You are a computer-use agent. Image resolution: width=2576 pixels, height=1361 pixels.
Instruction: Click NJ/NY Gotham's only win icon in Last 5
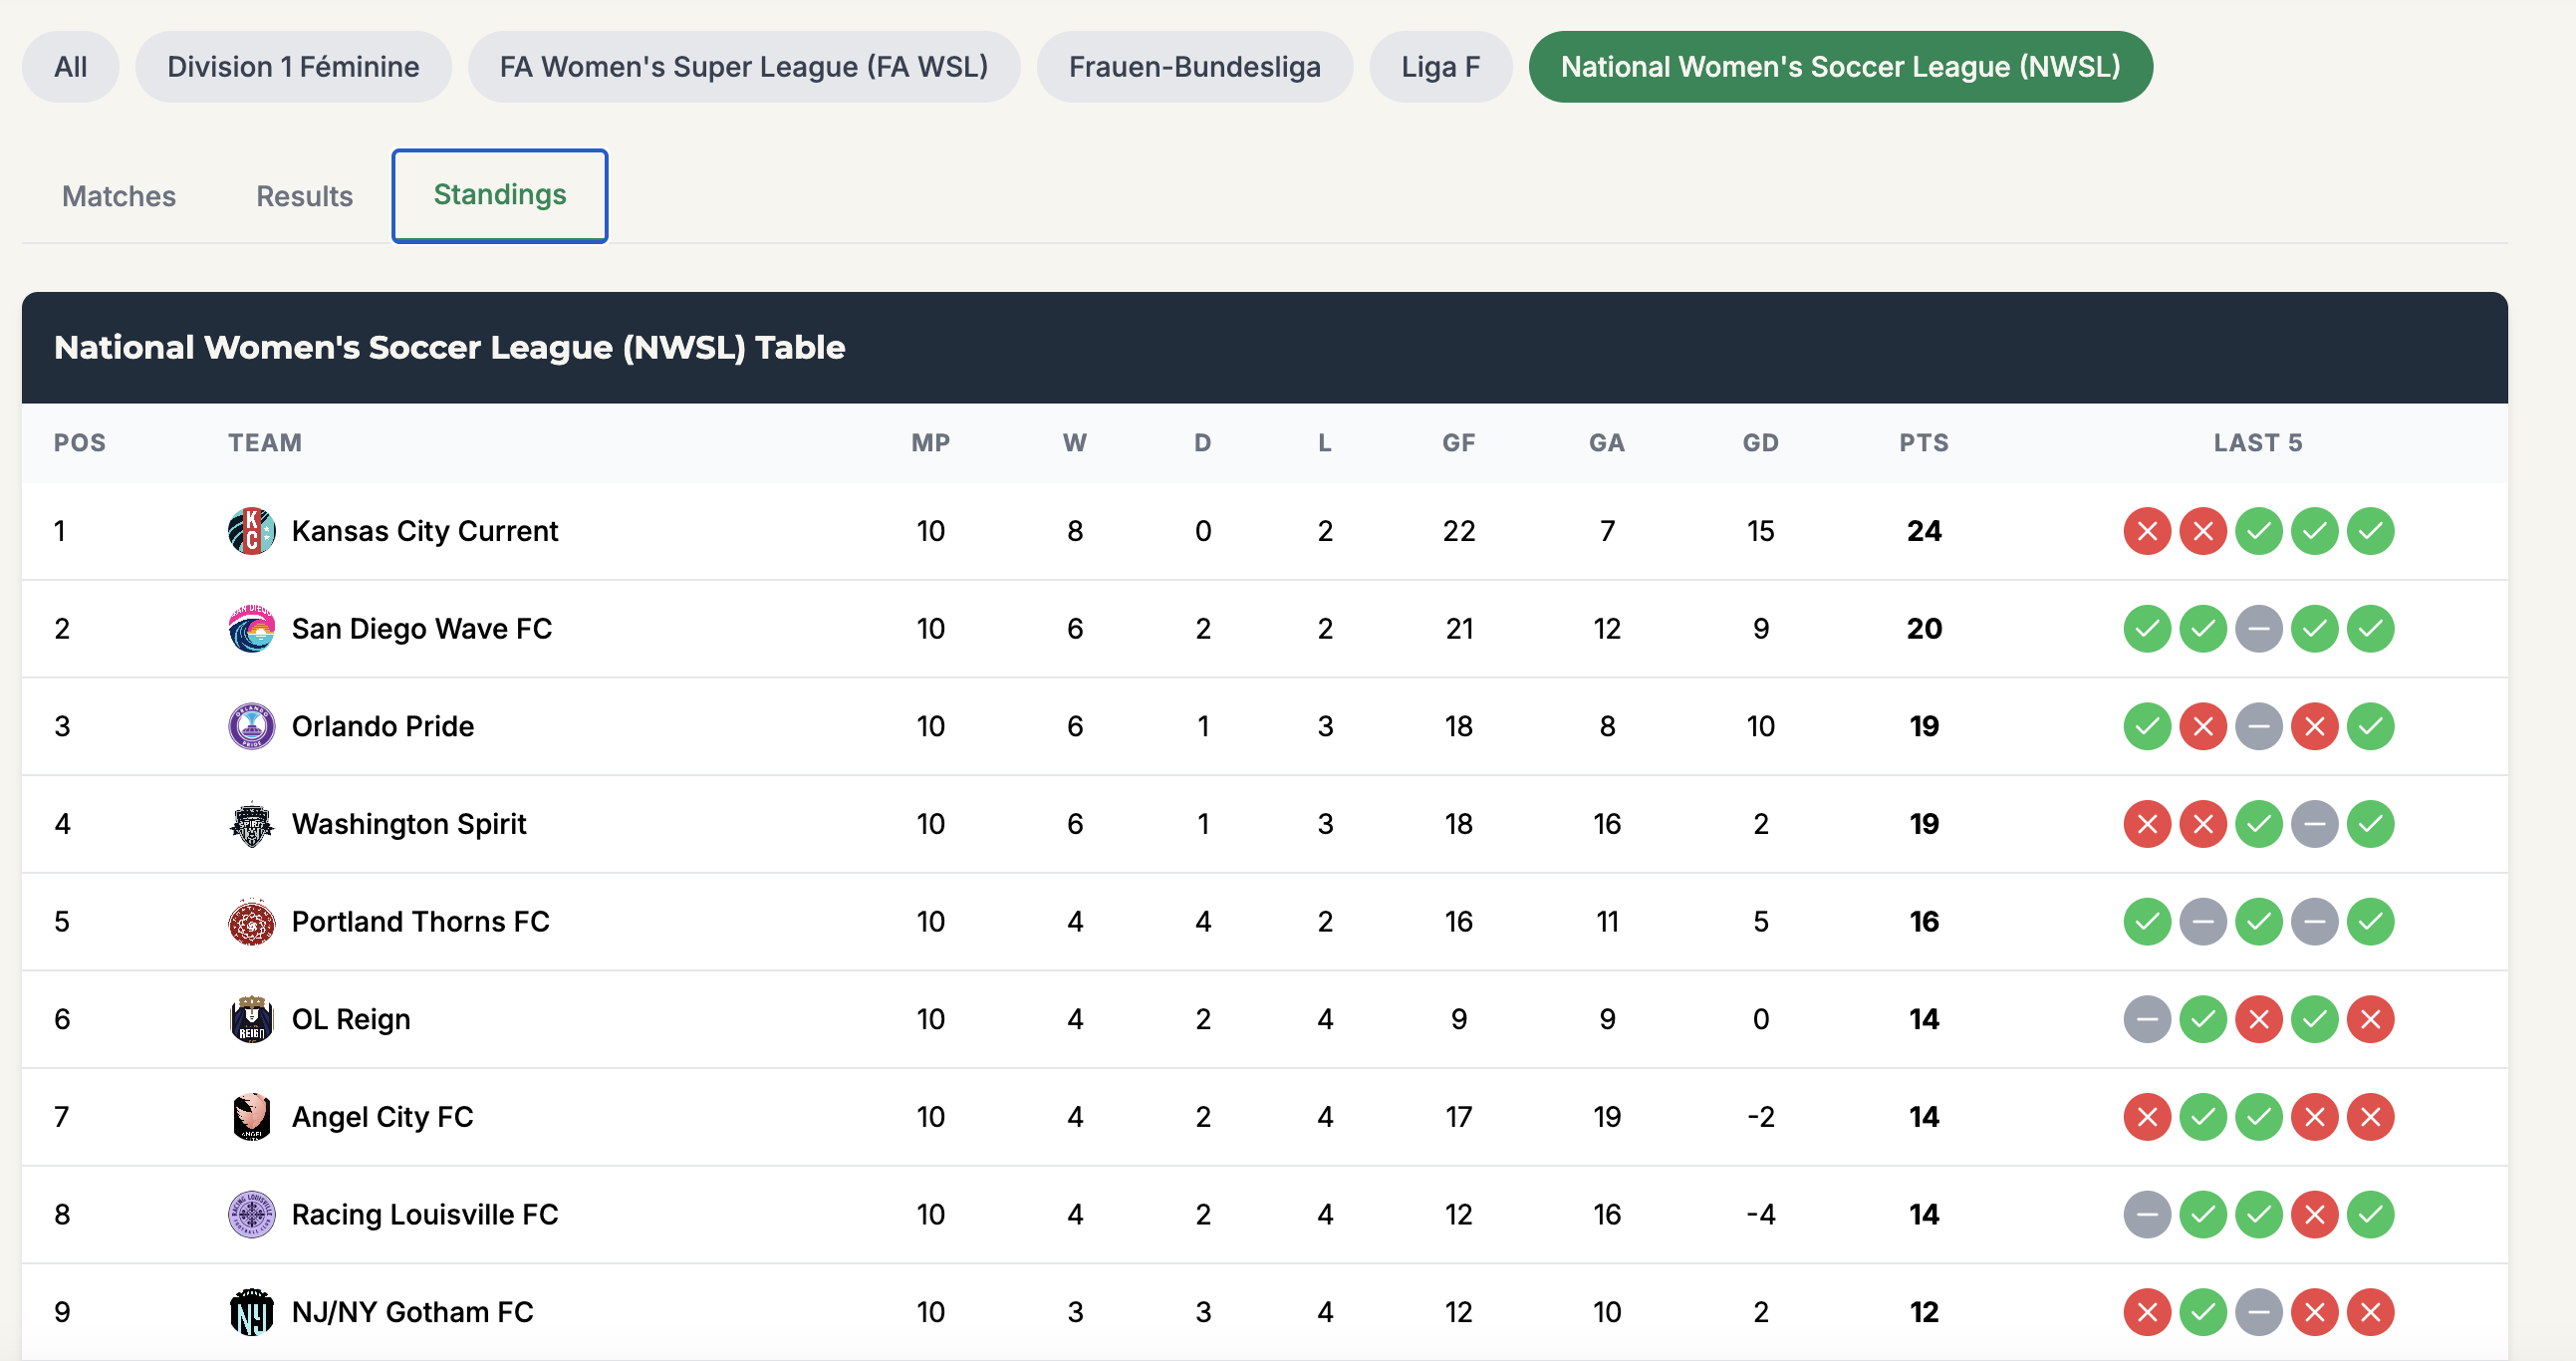[x=2203, y=1313]
